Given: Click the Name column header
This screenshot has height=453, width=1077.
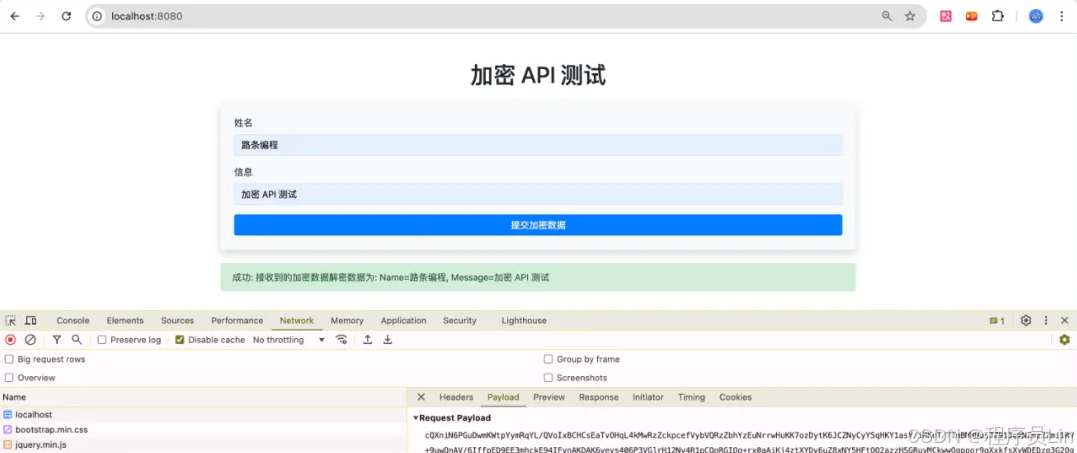Looking at the screenshot, I should pyautogui.click(x=203, y=397).
